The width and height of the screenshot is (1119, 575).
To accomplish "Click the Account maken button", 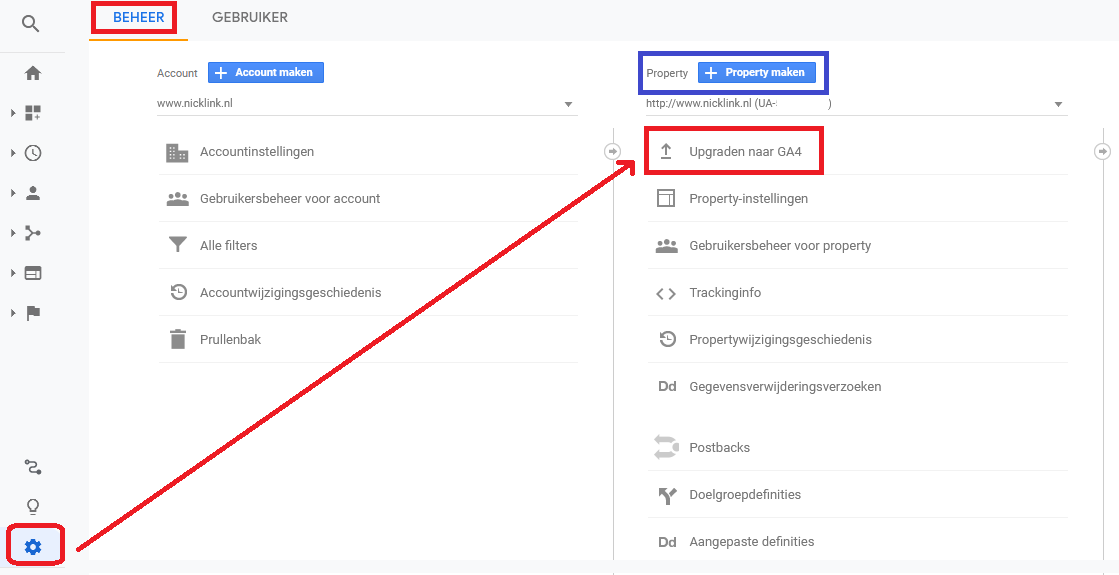I will (266, 73).
